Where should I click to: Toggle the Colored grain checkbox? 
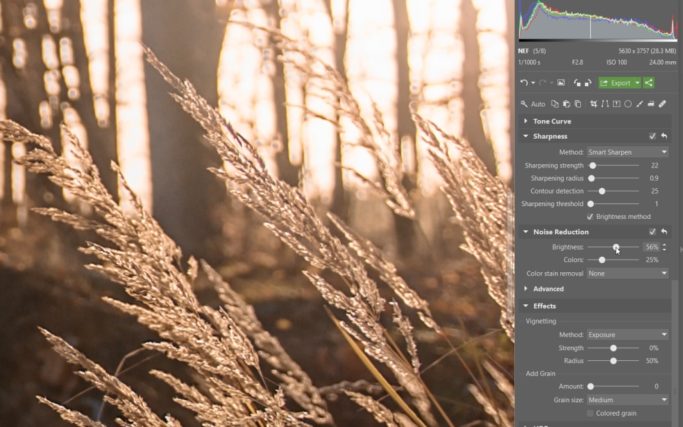click(x=590, y=413)
